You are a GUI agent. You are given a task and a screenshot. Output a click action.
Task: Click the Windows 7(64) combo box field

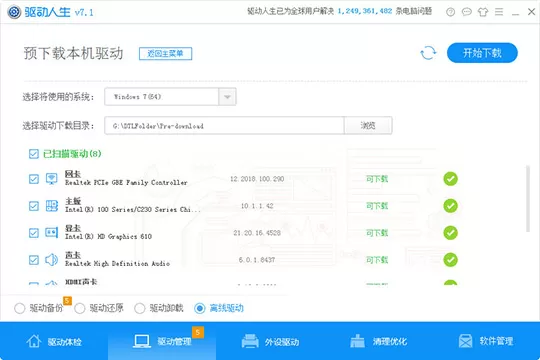170,97
